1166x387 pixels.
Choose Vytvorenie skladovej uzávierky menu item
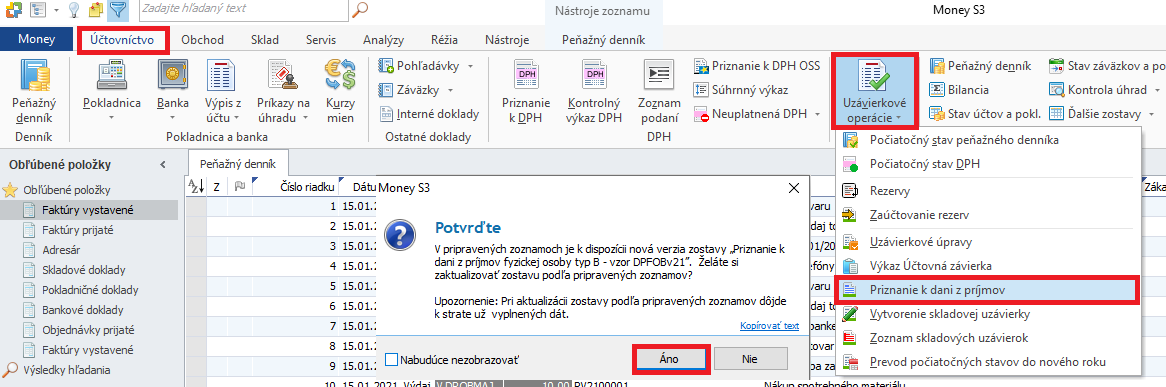point(989,313)
